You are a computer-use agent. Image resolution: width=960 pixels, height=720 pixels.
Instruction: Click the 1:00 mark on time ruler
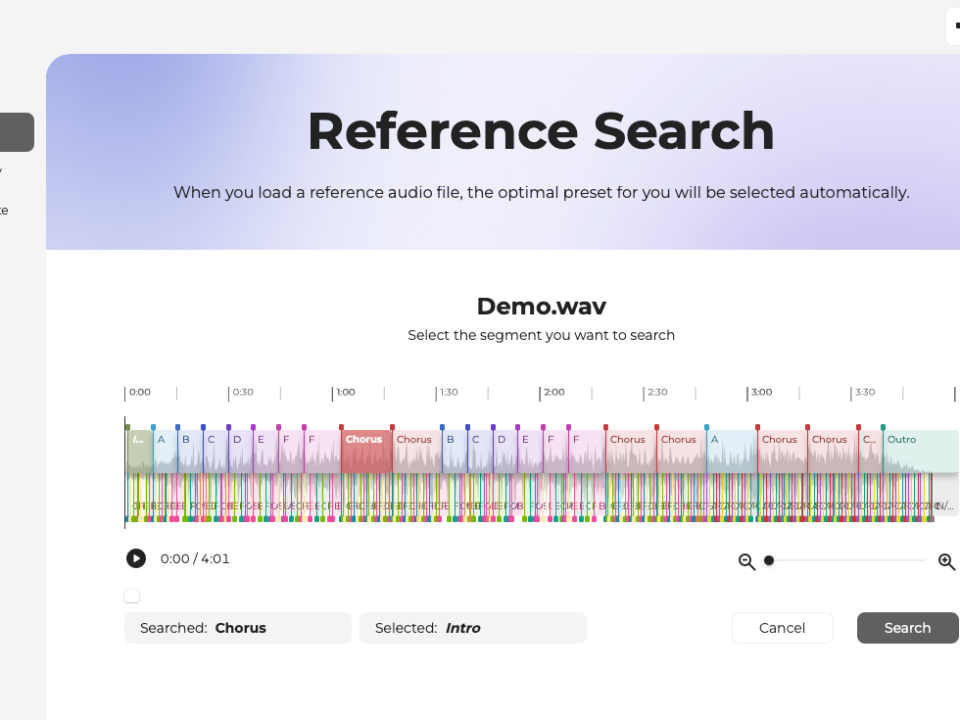345,392
